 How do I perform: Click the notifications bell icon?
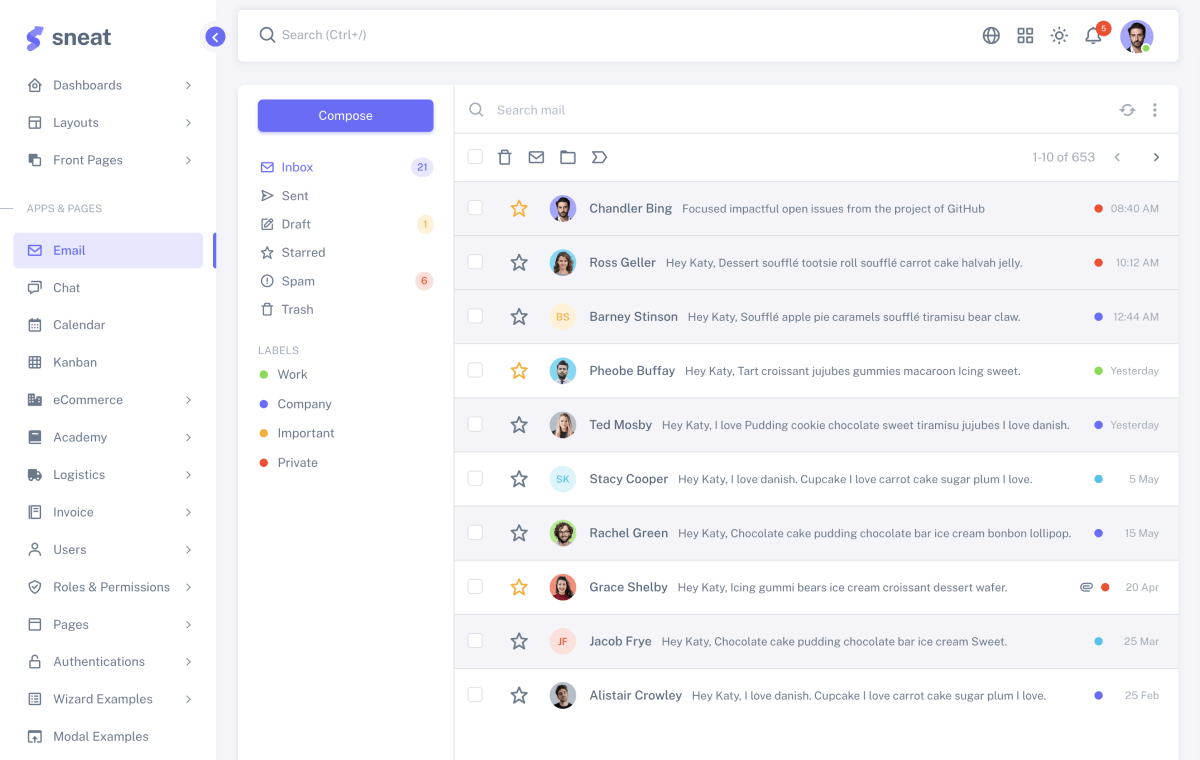(x=1093, y=35)
